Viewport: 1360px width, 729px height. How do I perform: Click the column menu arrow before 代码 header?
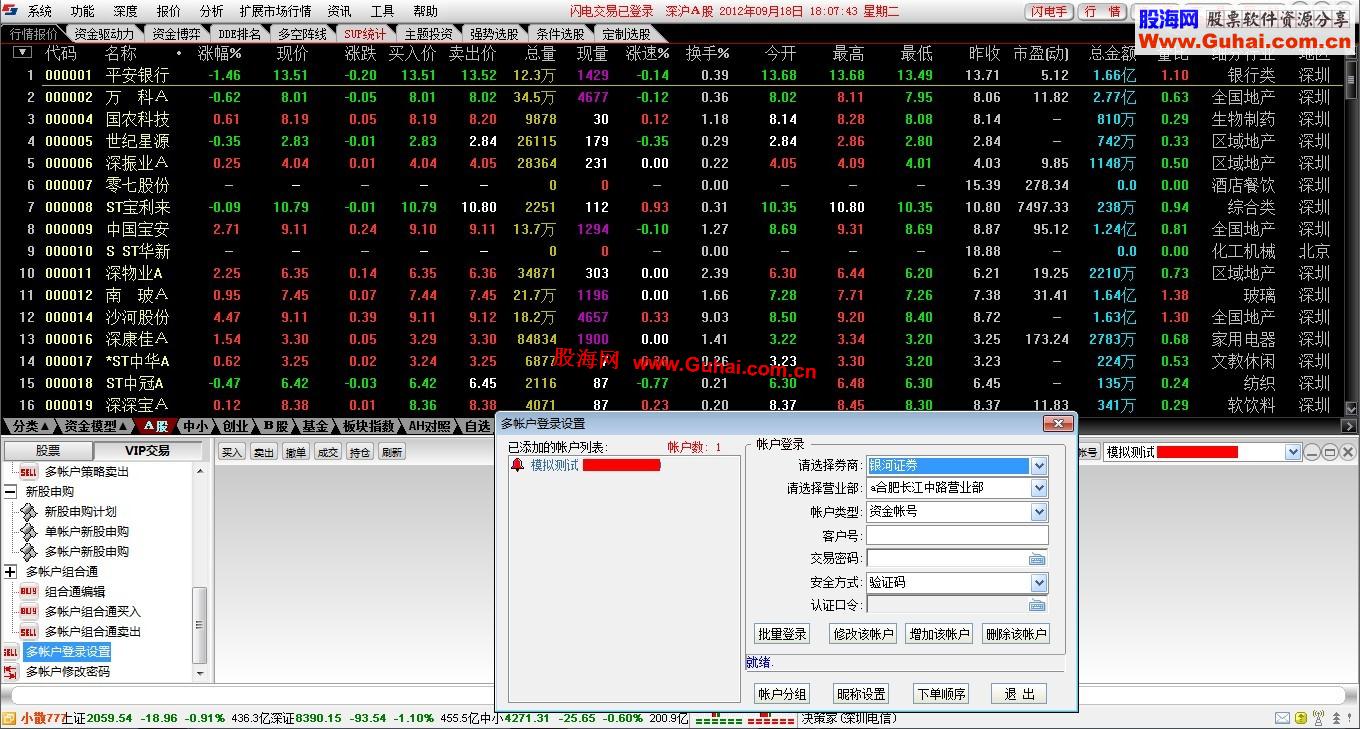[x=21, y=53]
